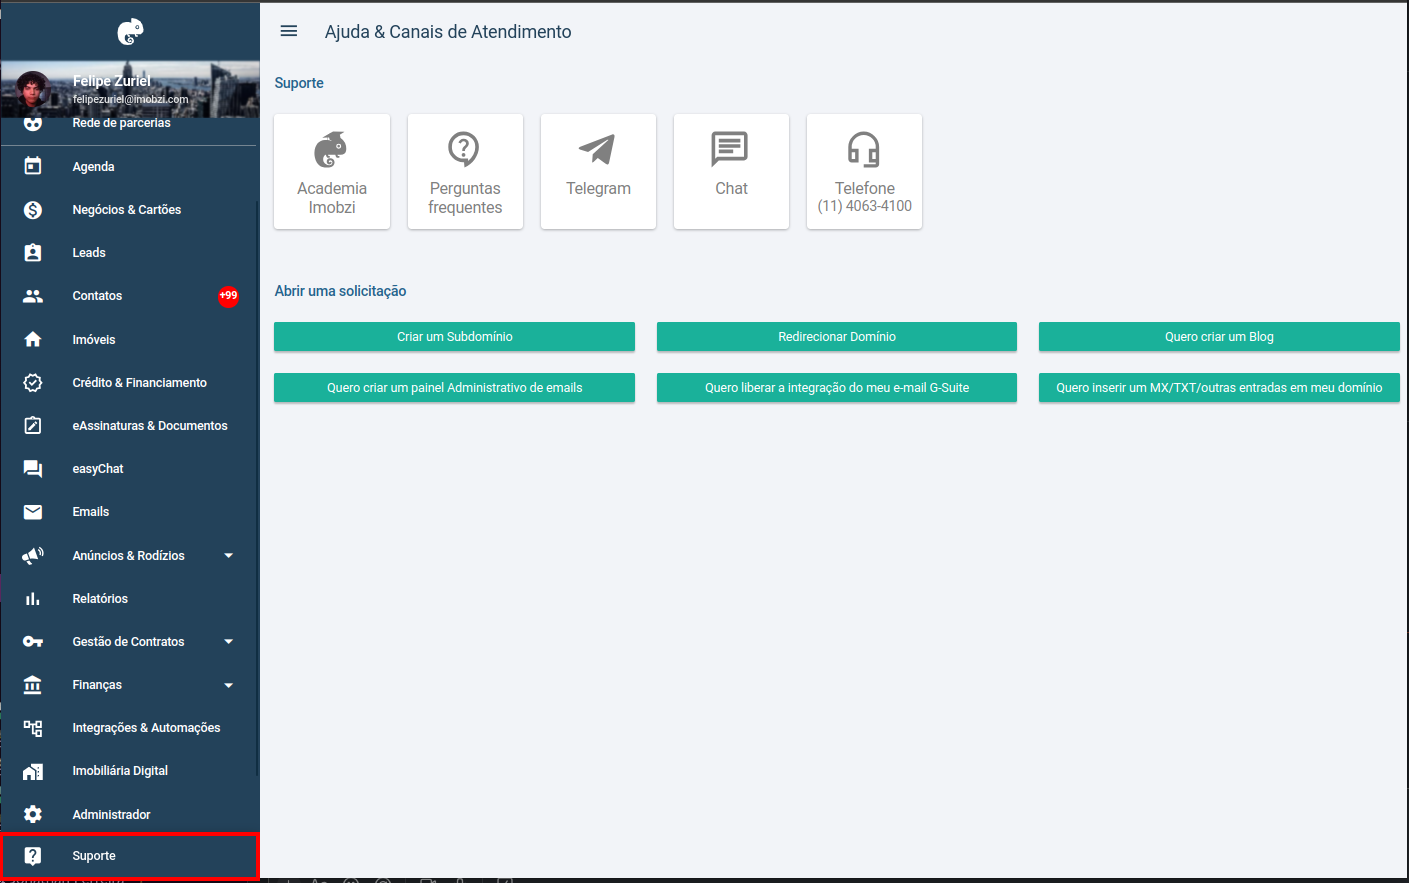This screenshot has height=883, width=1409.
Task: Click the Relatórios bar chart icon
Action: (x=33, y=599)
